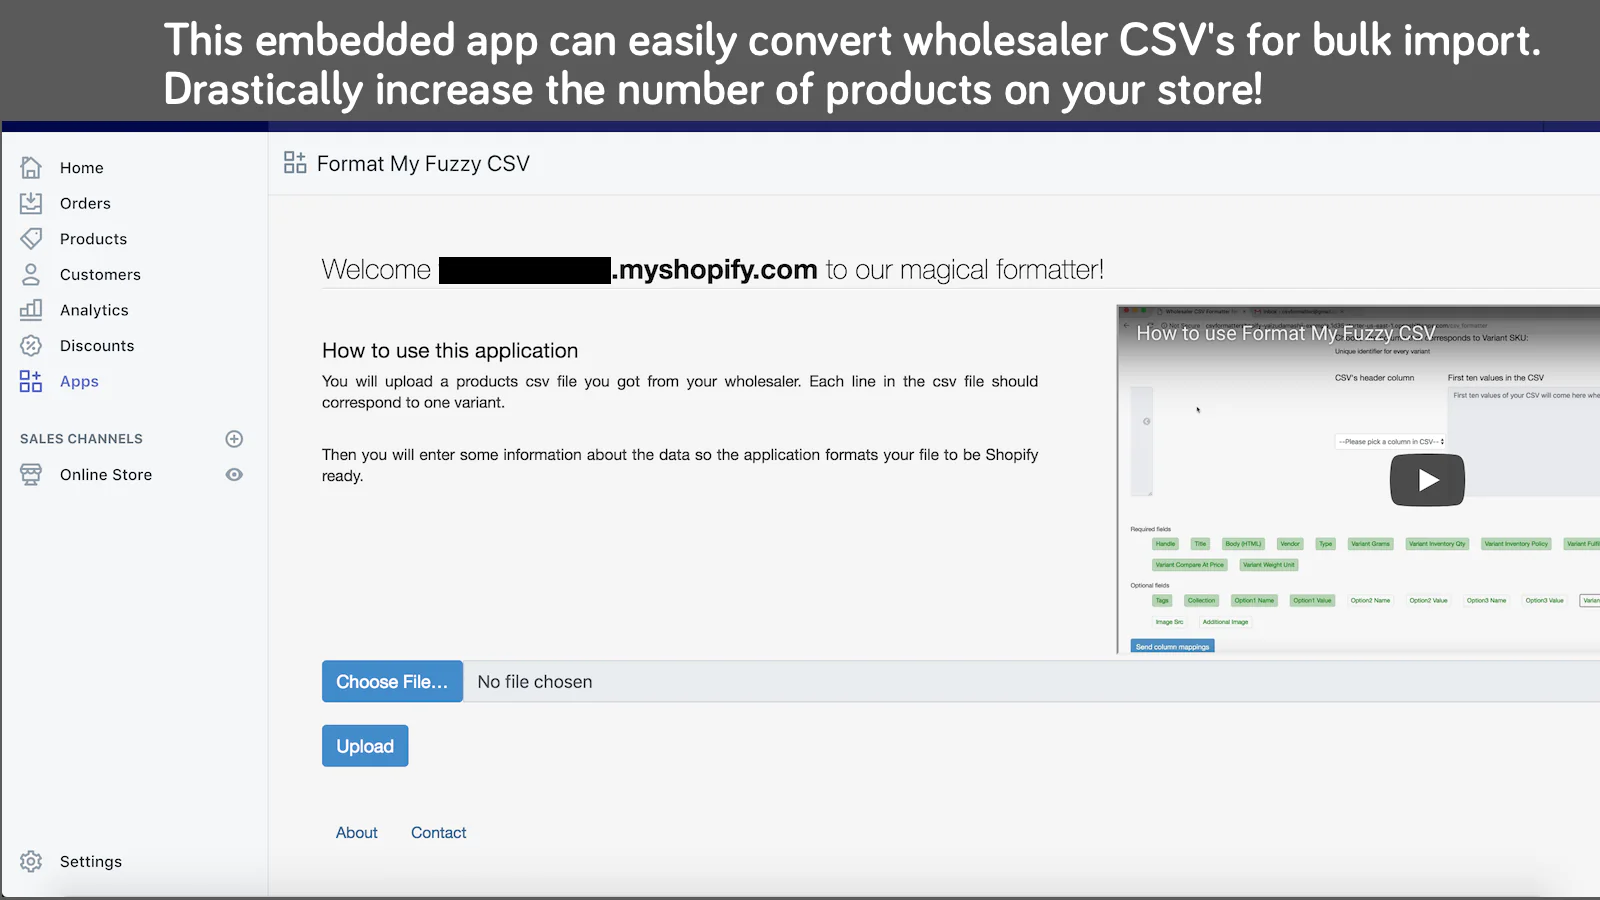Open Orders menu item
Viewport: 1600px width, 900px height.
tap(85, 203)
